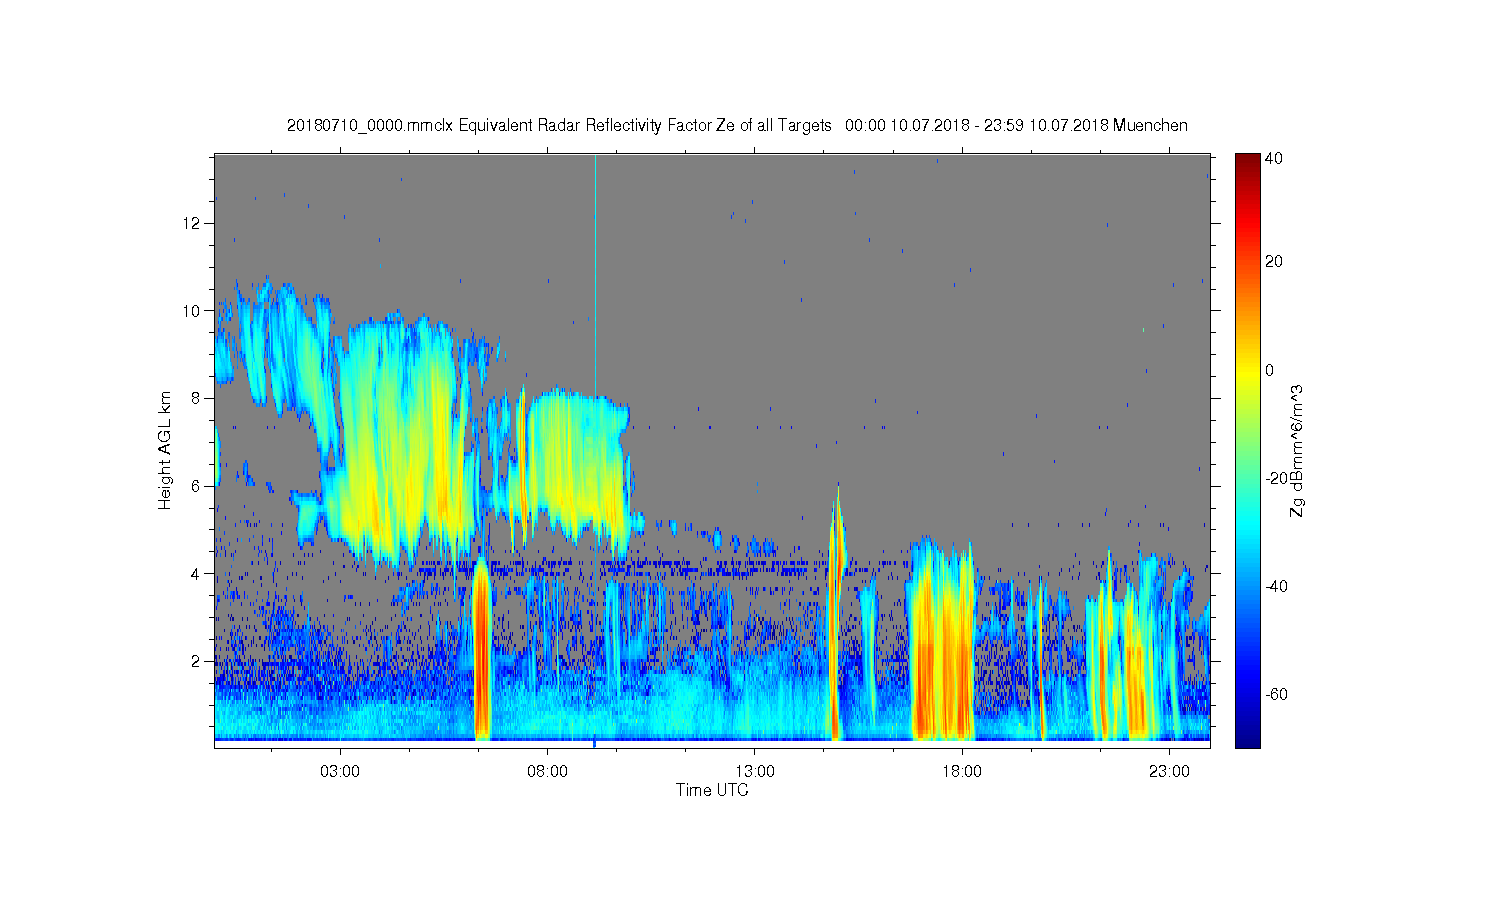The image size is (1500, 900).
Task: Click the 03:00 time tick label
Action: [340, 771]
